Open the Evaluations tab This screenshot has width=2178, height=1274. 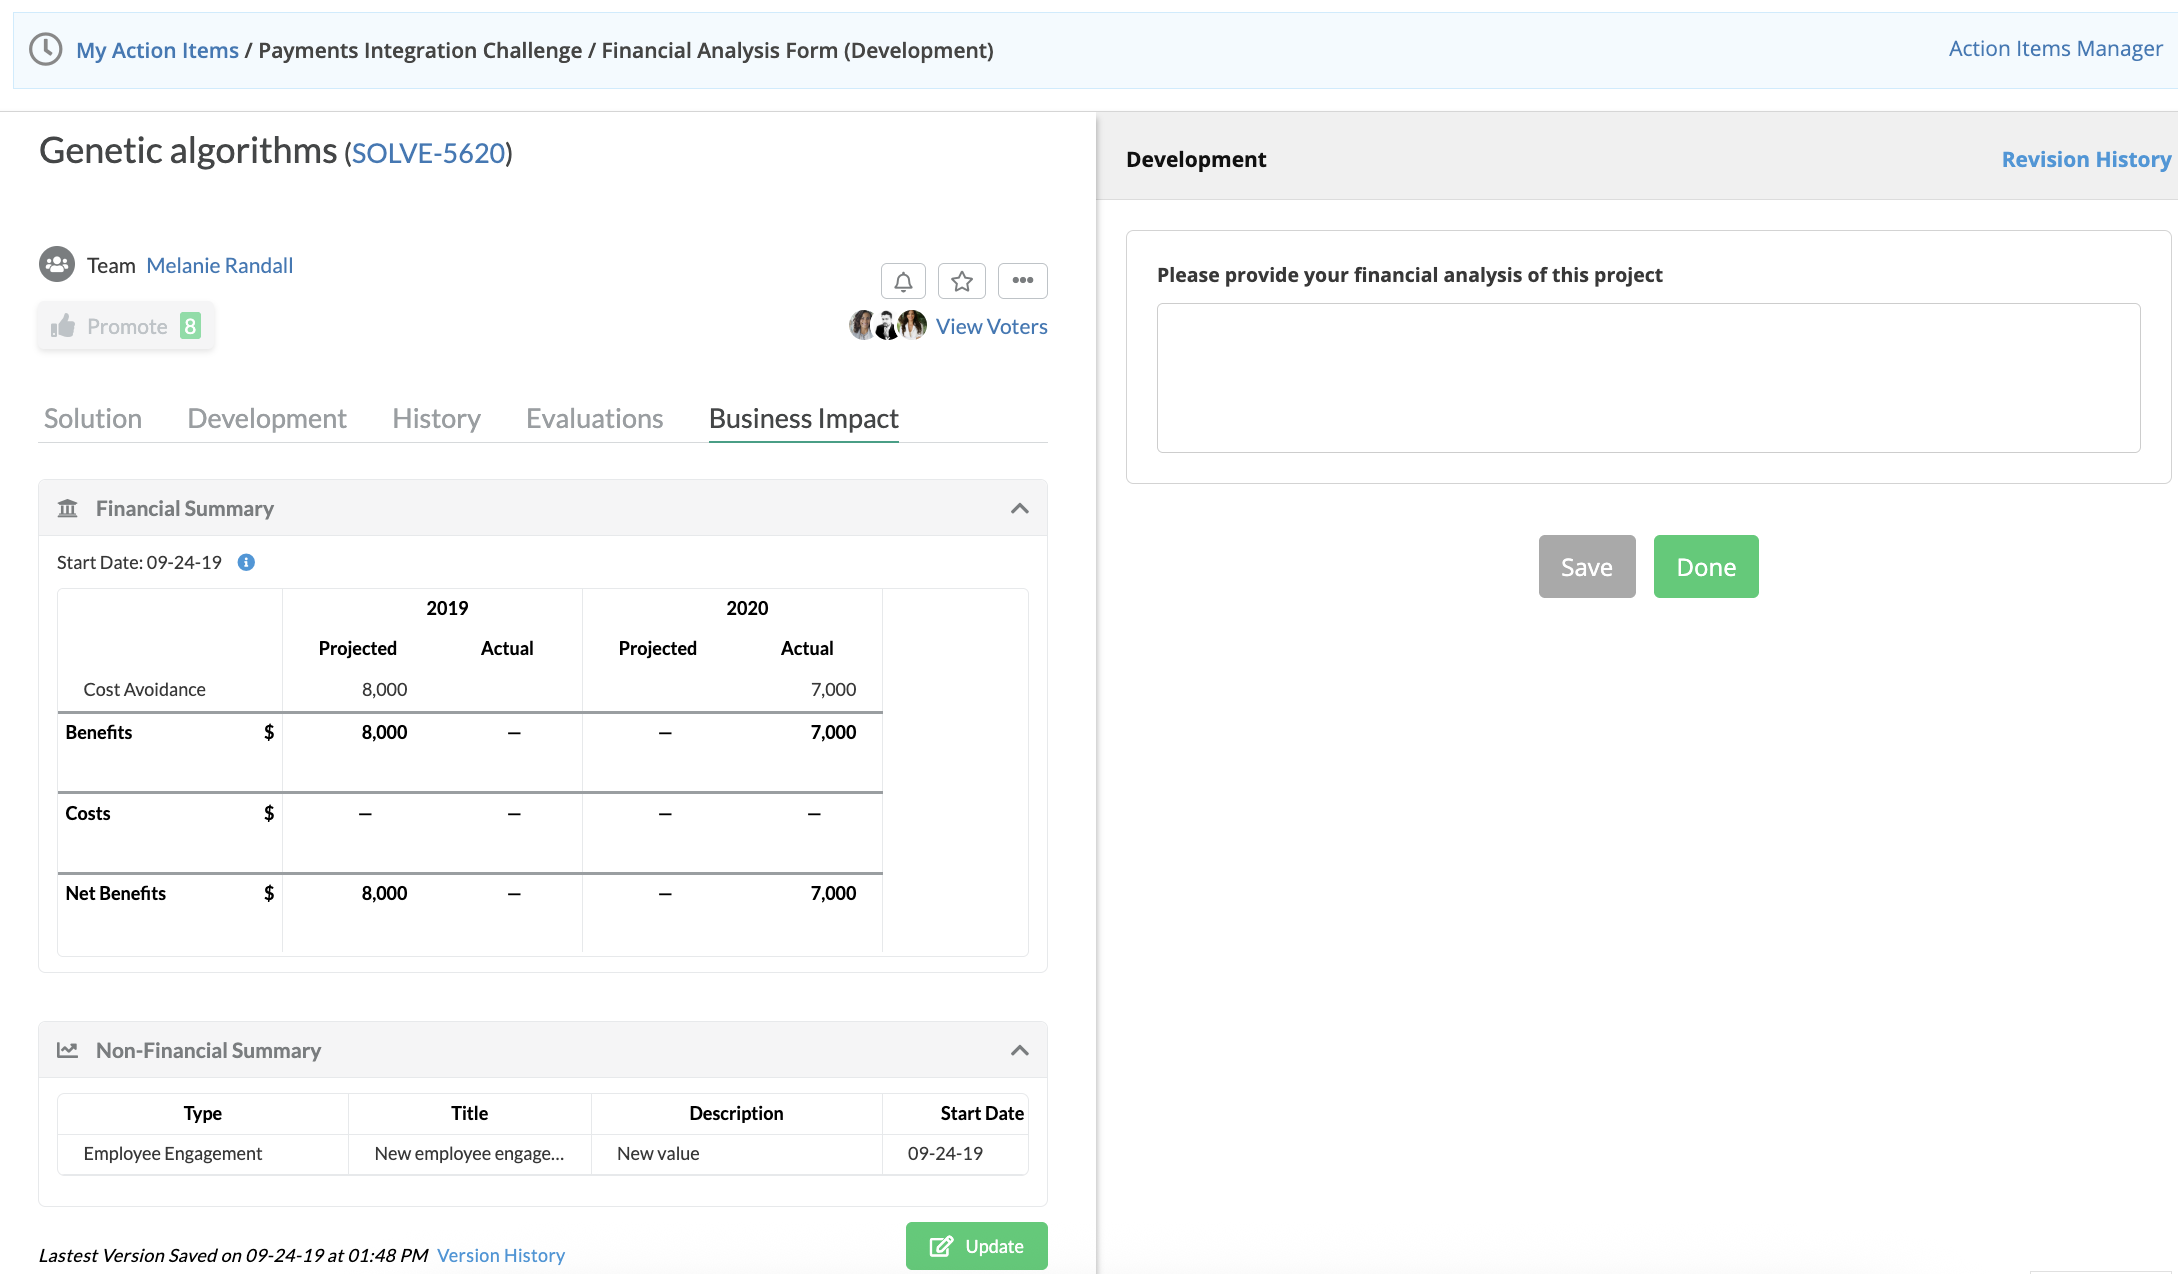point(595,418)
